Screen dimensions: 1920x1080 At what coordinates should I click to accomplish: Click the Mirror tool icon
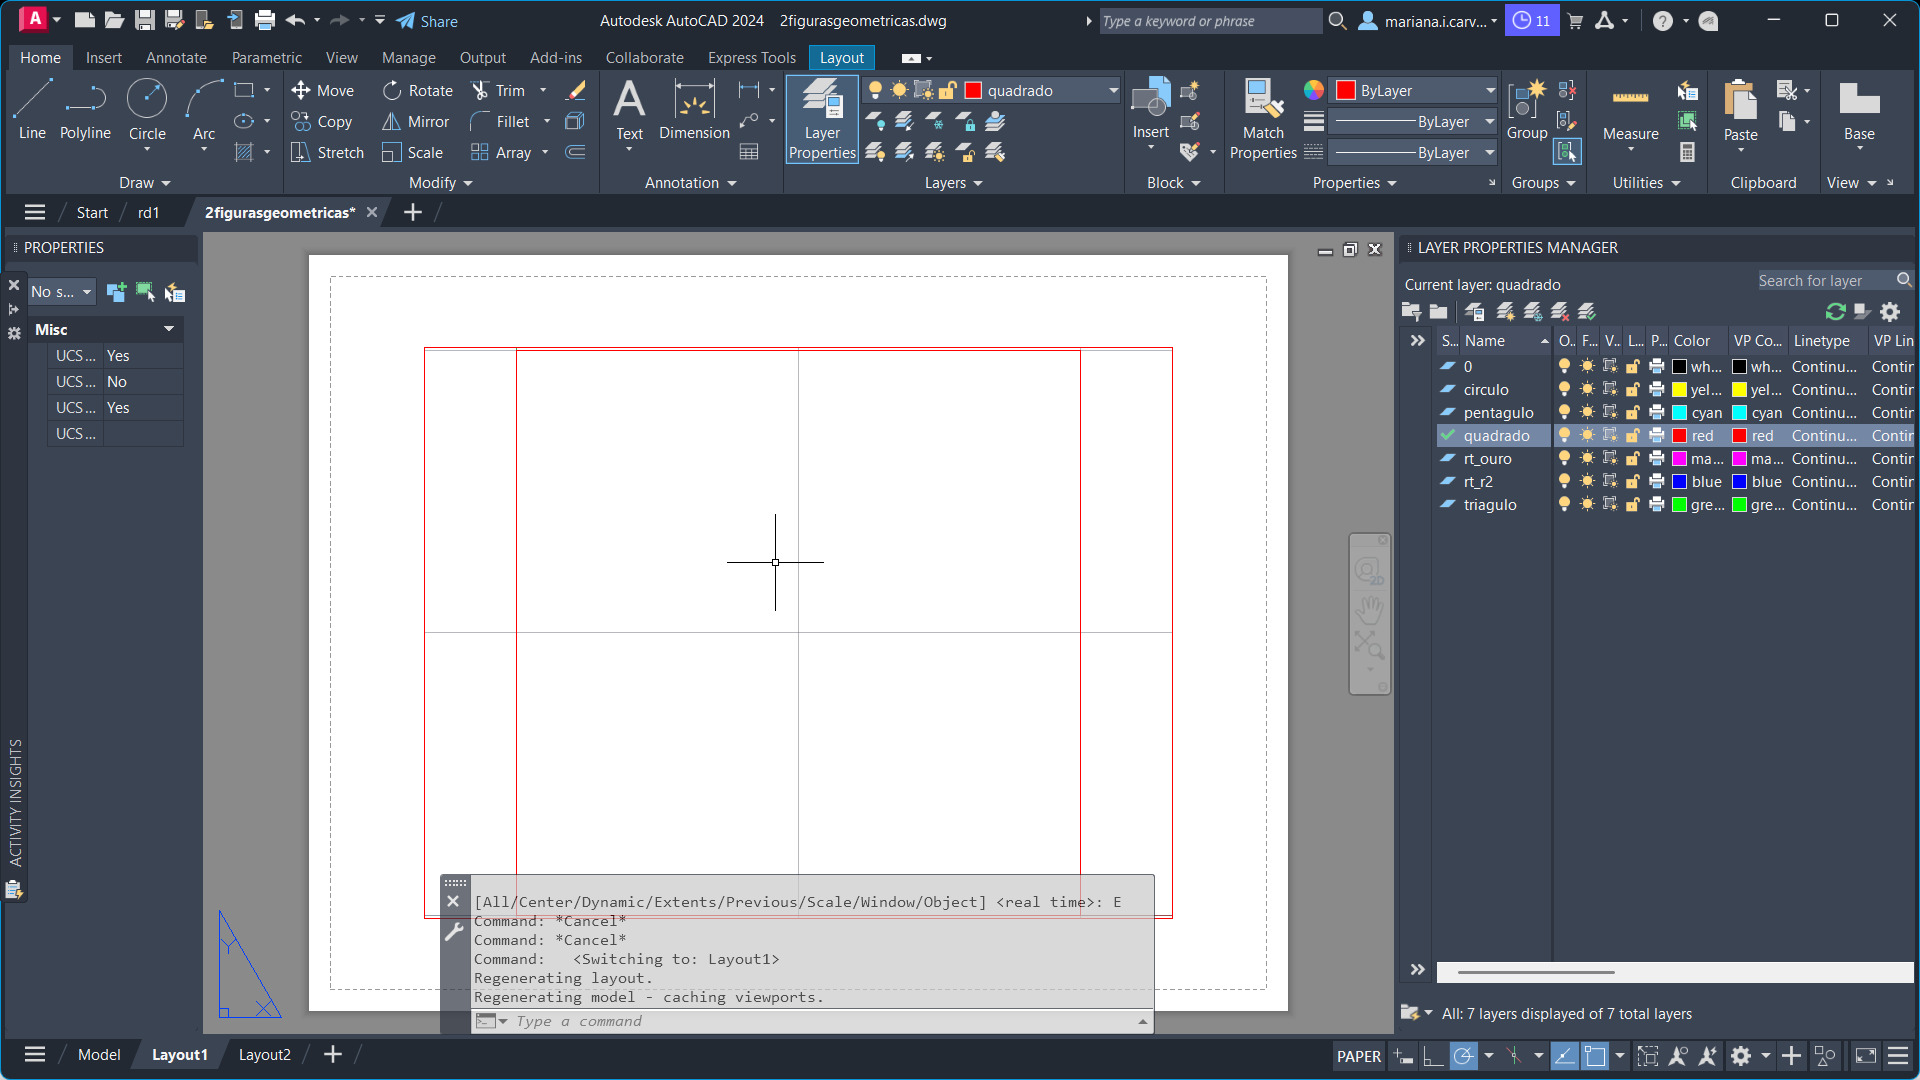[x=391, y=121]
